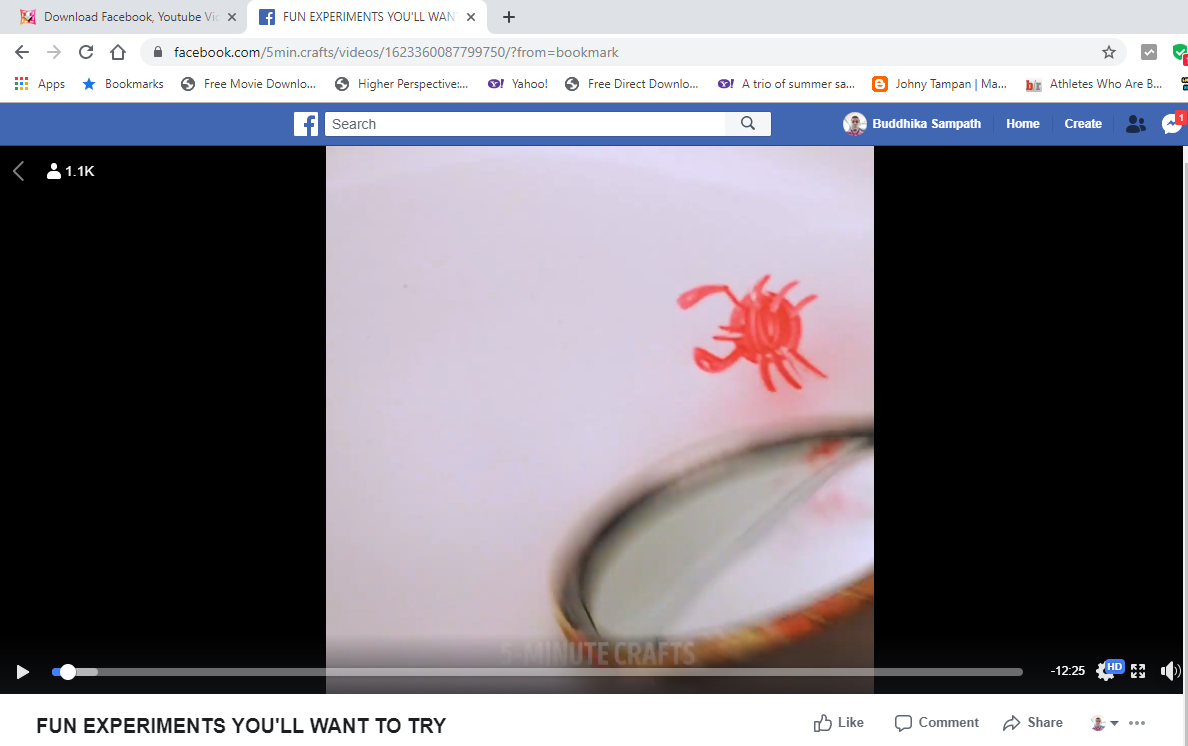Image resolution: width=1188 pixels, height=746 pixels.
Task: Open Bookmarks folder
Action: pos(123,84)
